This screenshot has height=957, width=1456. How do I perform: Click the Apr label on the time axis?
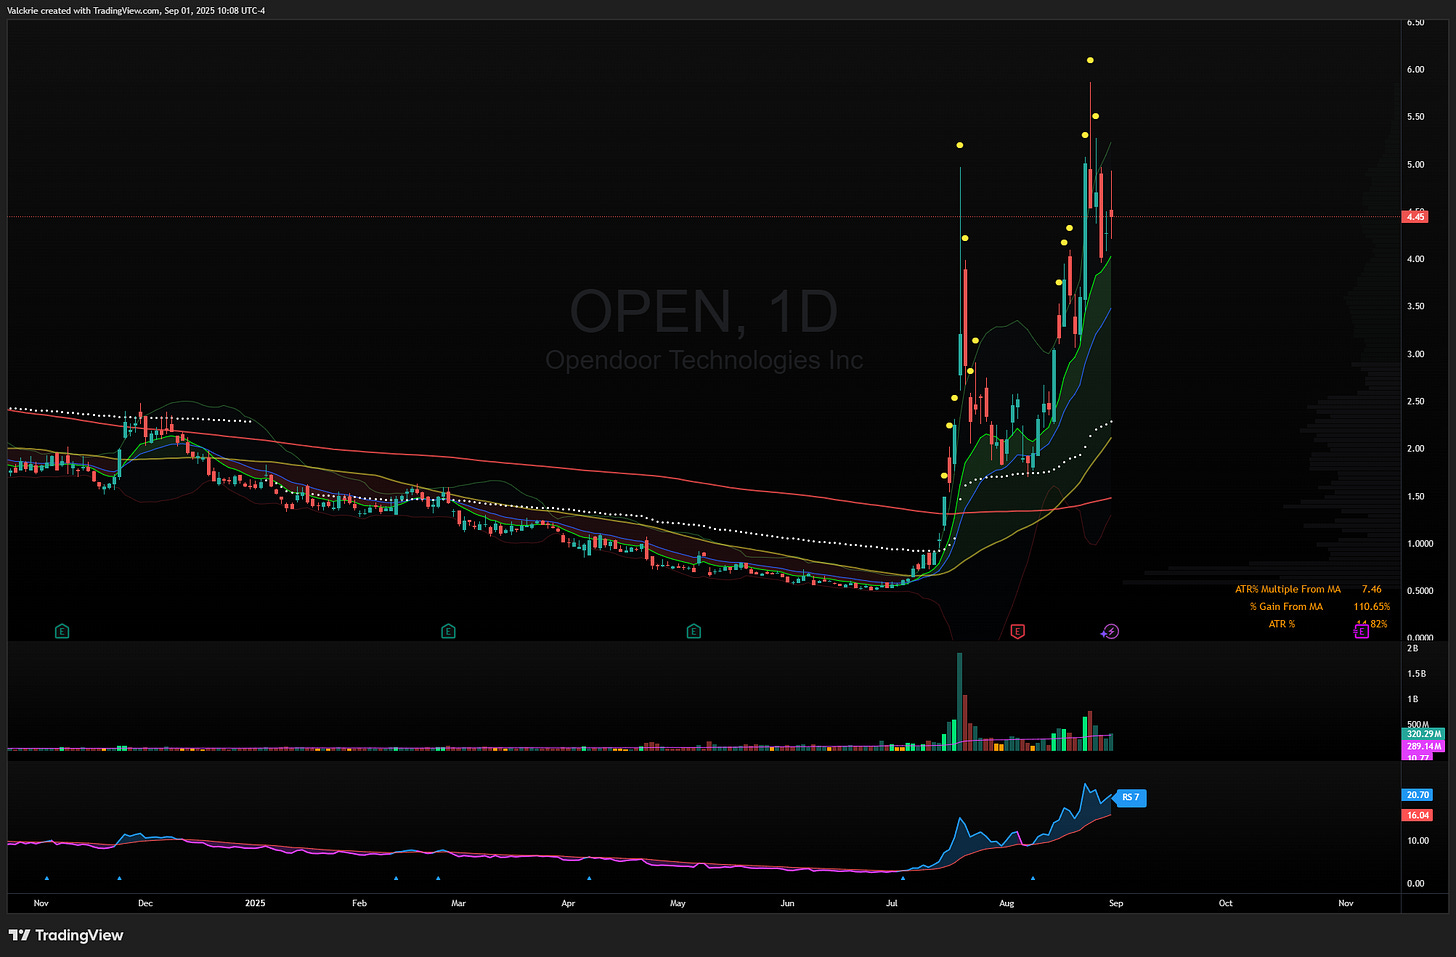pos(568,903)
